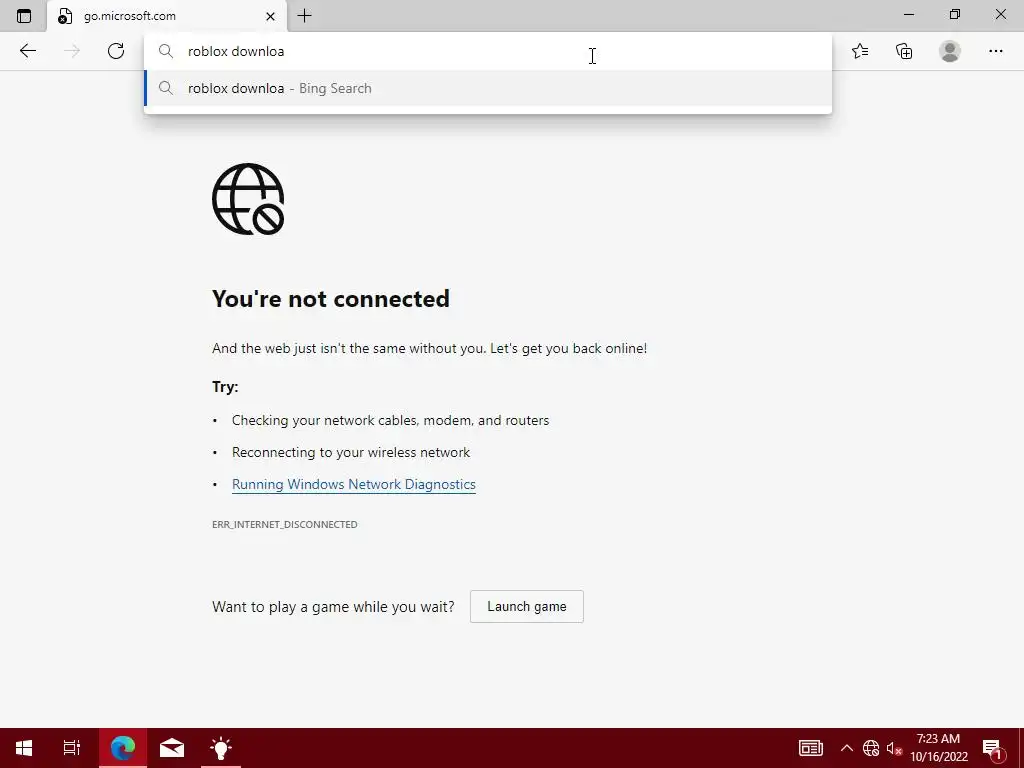
Task: Open the tab actions menu icon
Action: (x=24, y=16)
